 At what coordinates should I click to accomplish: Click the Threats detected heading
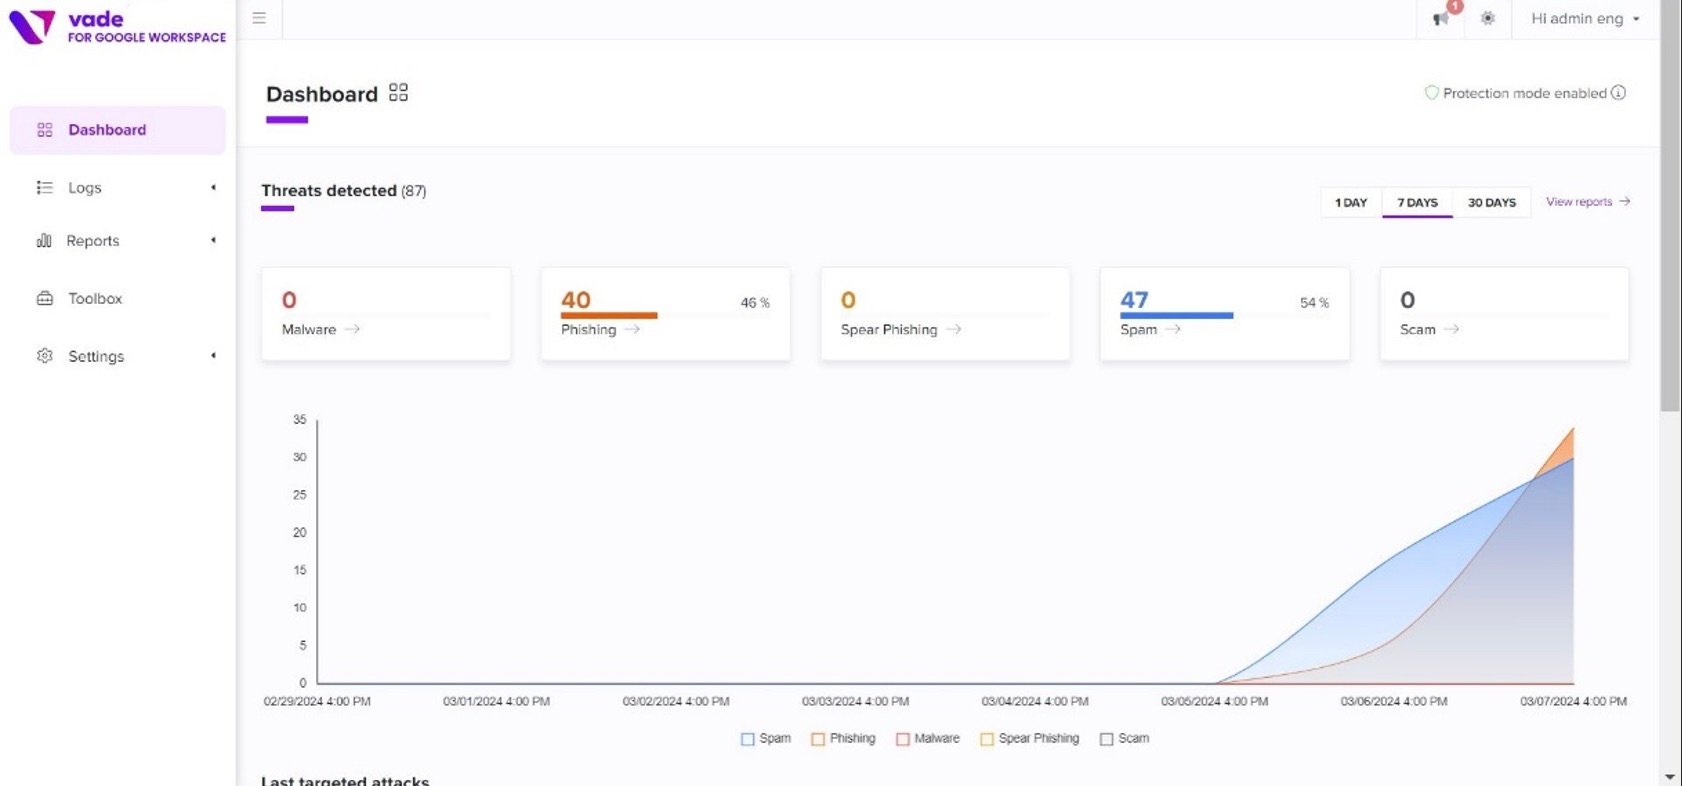point(344,190)
